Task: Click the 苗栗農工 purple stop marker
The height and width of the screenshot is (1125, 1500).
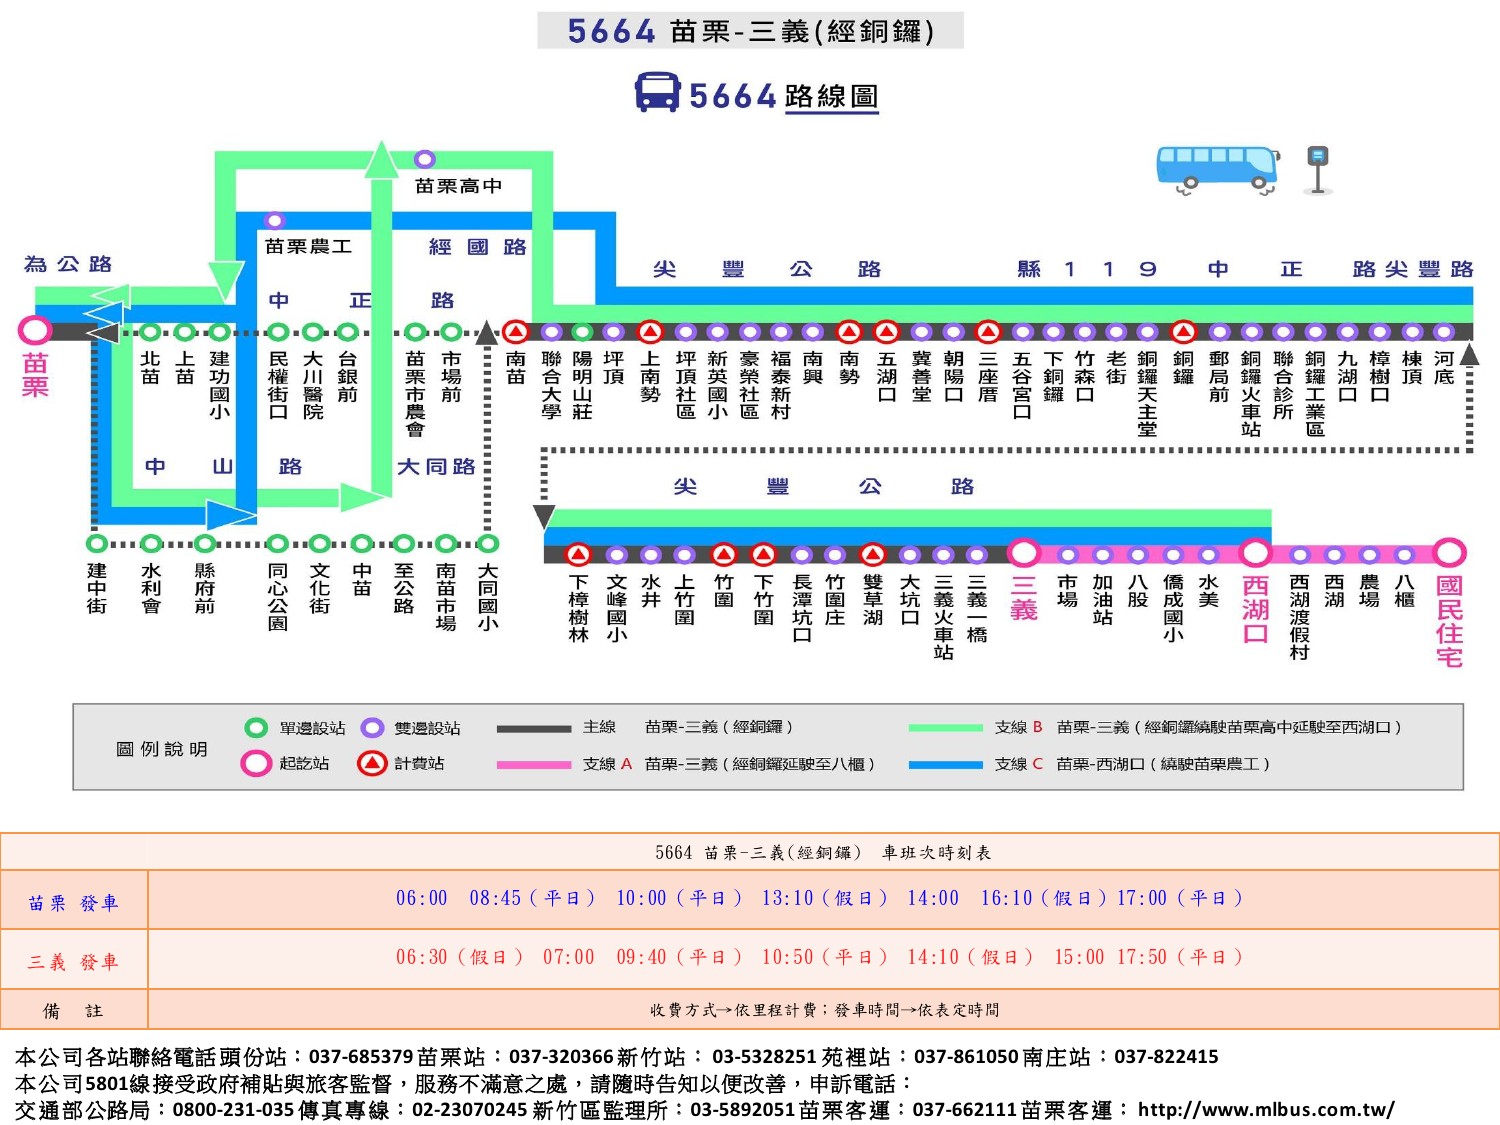Action: (x=275, y=220)
